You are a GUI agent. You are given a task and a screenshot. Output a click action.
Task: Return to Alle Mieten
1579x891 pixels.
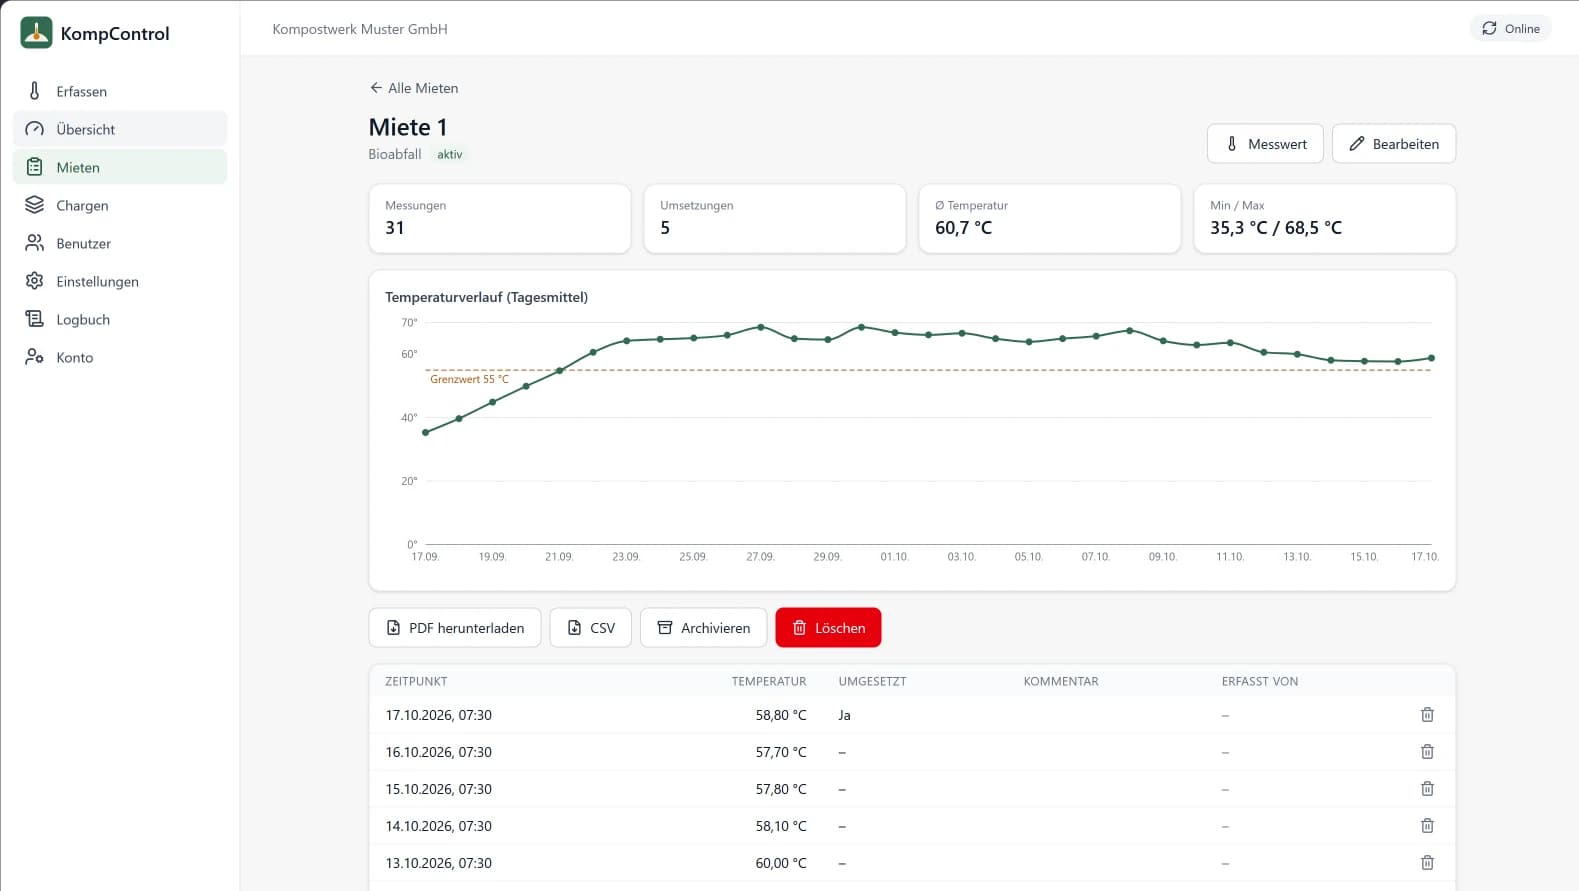[414, 88]
